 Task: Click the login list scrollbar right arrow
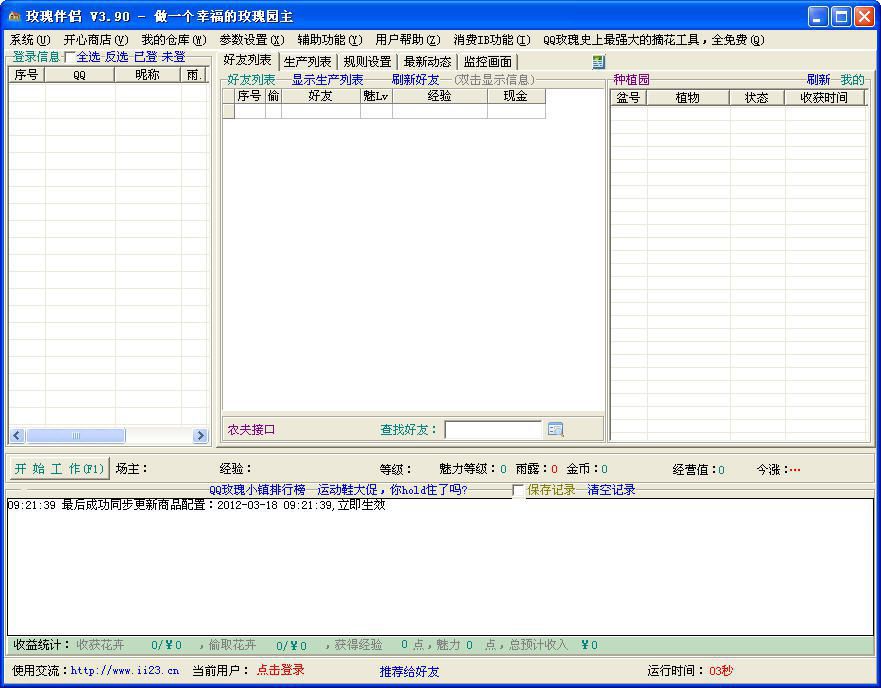coord(200,436)
